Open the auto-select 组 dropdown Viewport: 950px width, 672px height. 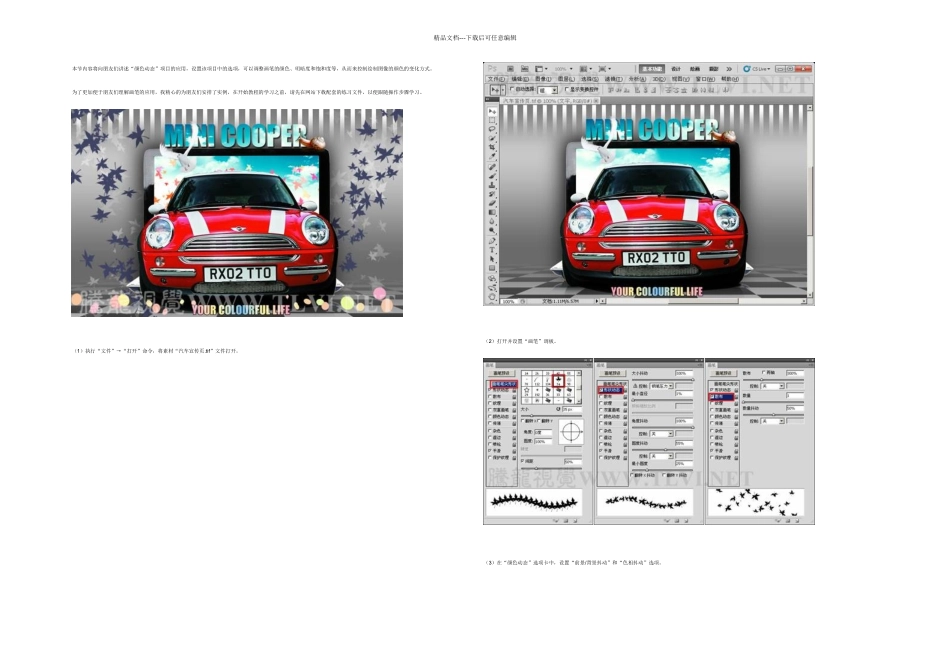coord(547,90)
